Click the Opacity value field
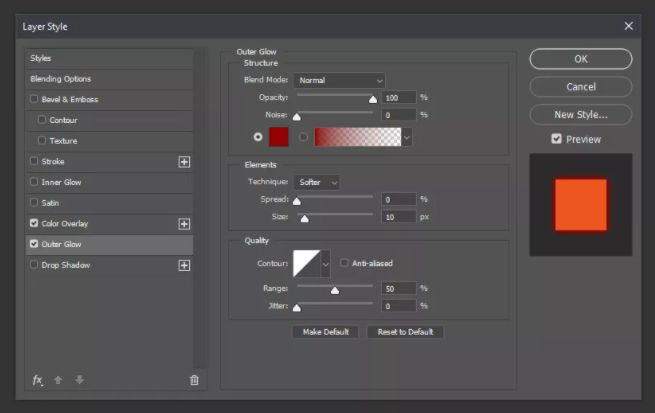Screen dimensions: 655x413 pos(399,97)
